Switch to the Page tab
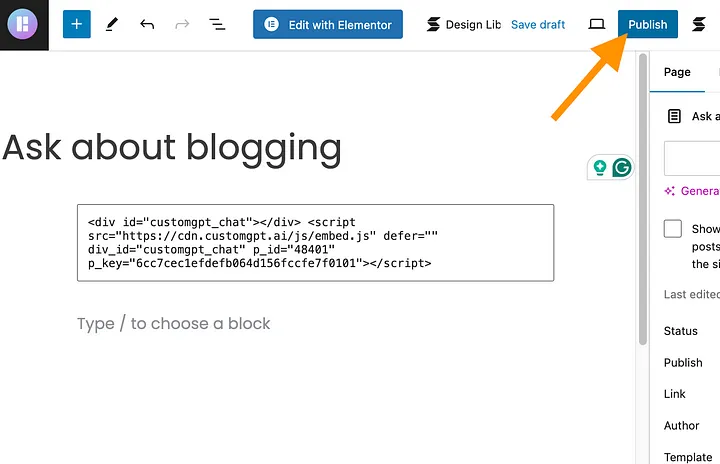This screenshot has width=720, height=464. click(677, 72)
